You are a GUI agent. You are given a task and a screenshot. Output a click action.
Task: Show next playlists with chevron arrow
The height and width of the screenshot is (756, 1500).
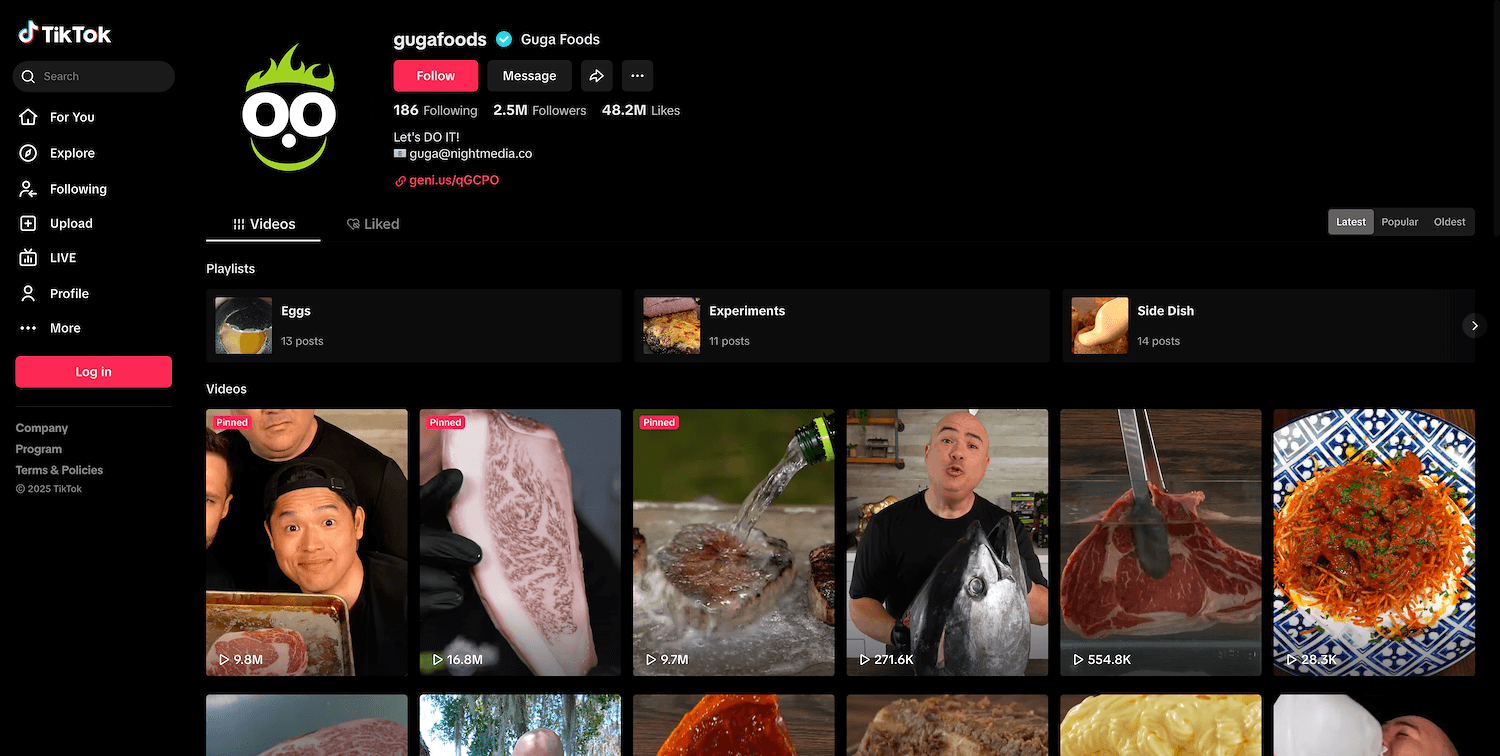coord(1474,326)
